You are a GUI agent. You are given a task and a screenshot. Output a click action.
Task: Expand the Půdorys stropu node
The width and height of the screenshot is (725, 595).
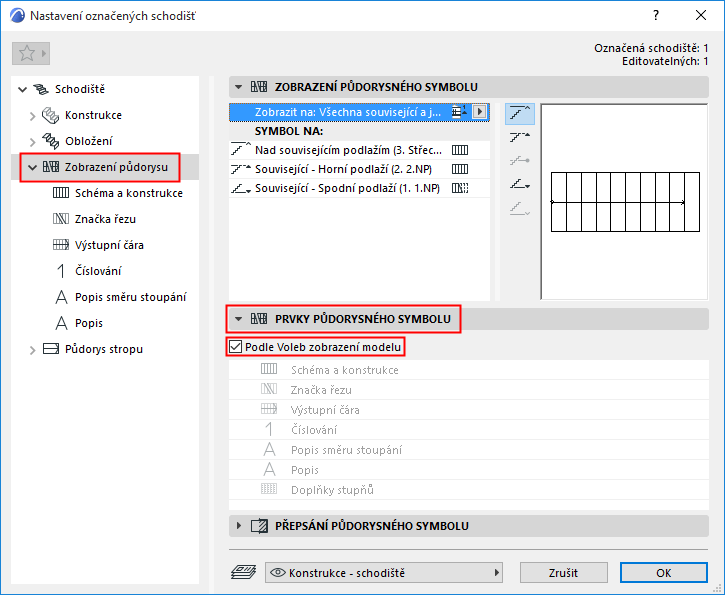click(x=32, y=350)
